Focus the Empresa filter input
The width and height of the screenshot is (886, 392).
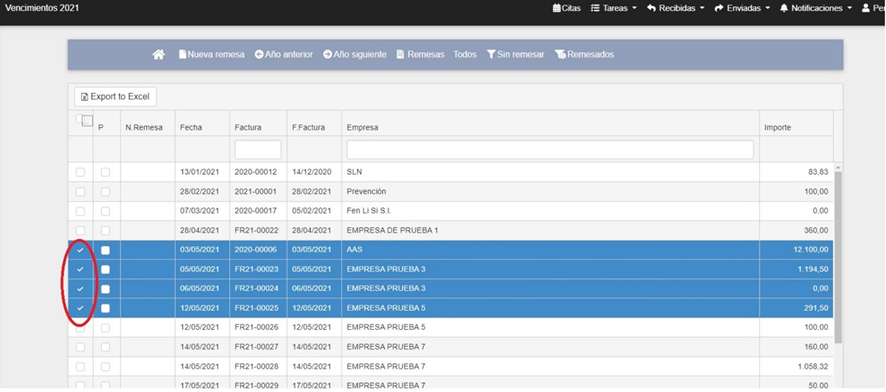pos(550,150)
